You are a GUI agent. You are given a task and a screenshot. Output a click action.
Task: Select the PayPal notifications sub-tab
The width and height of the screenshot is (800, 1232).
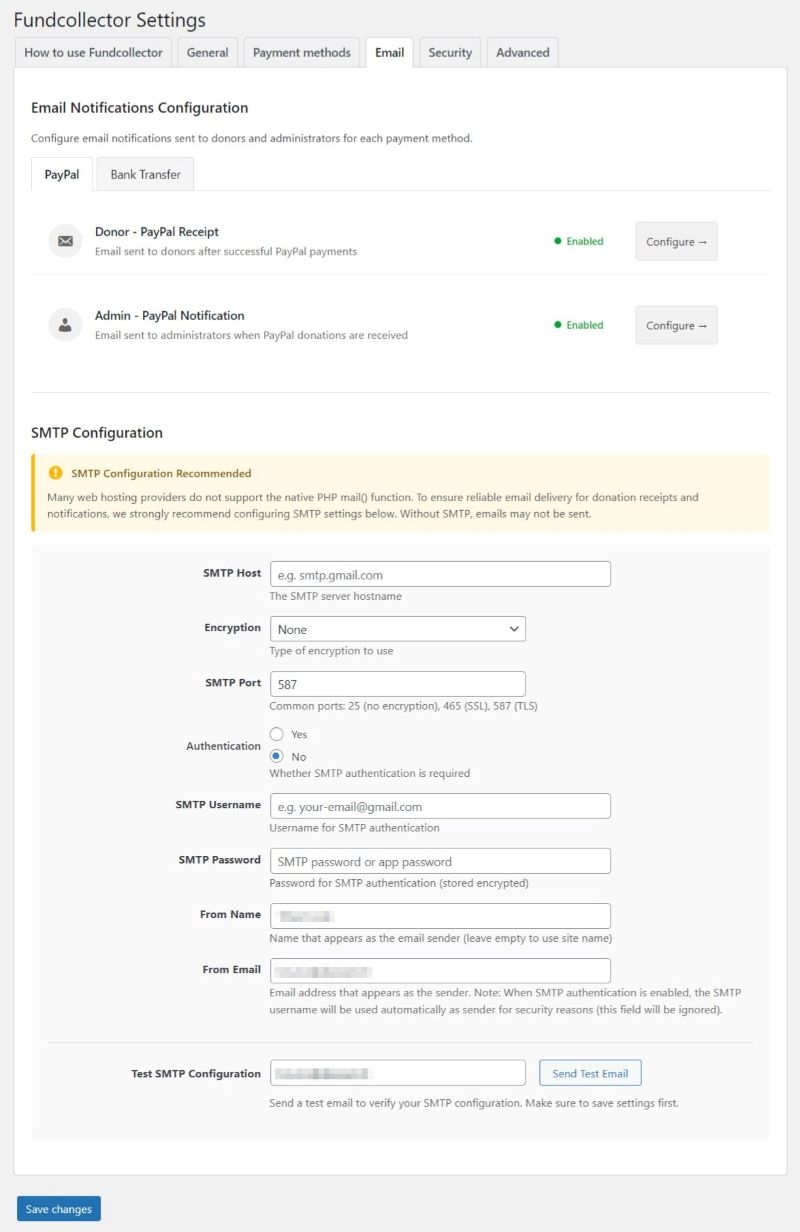coord(62,174)
